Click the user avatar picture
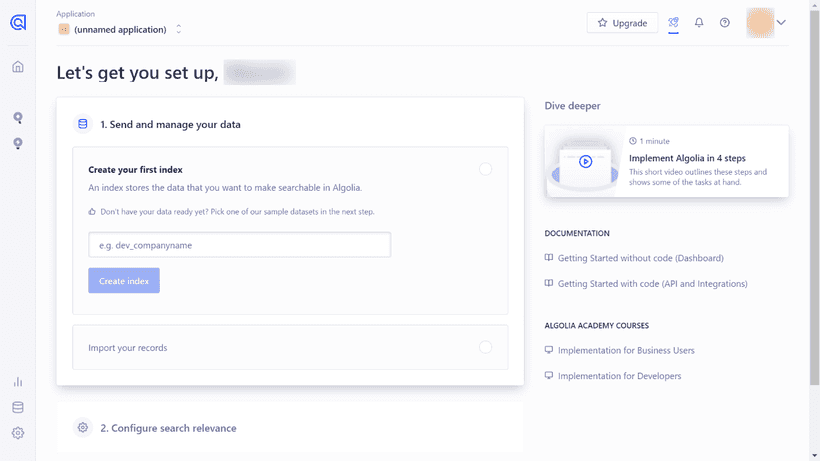Image resolution: width=820 pixels, height=461 pixels. tap(760, 22)
